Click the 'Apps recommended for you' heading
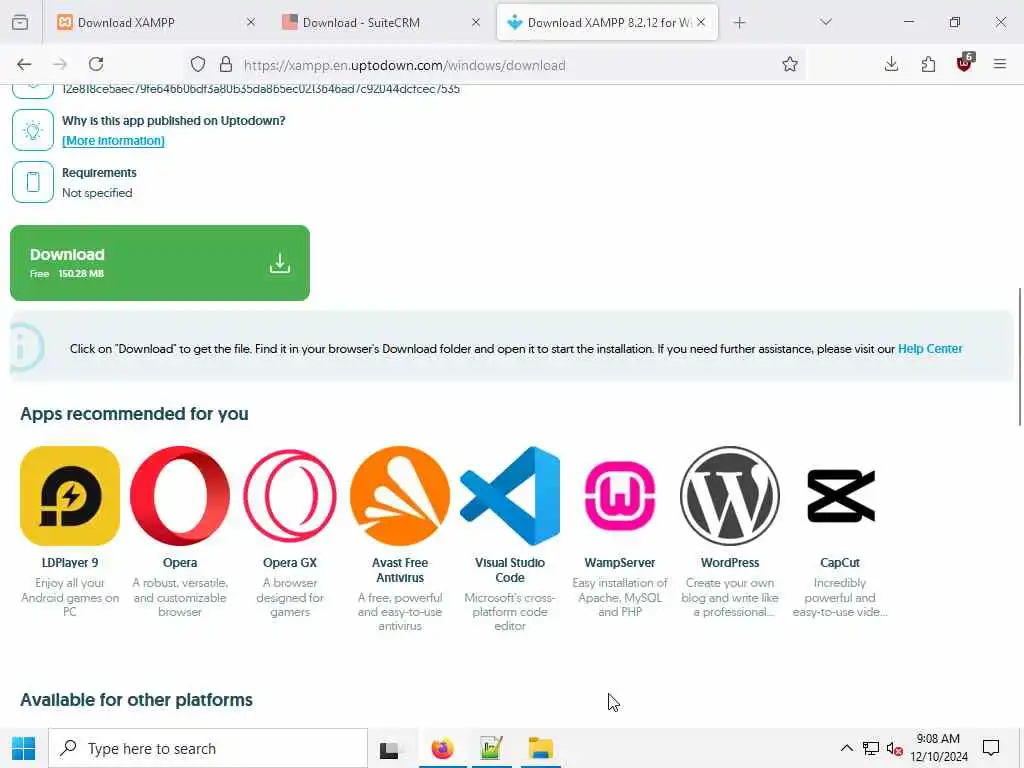The image size is (1024, 768). click(x=135, y=413)
